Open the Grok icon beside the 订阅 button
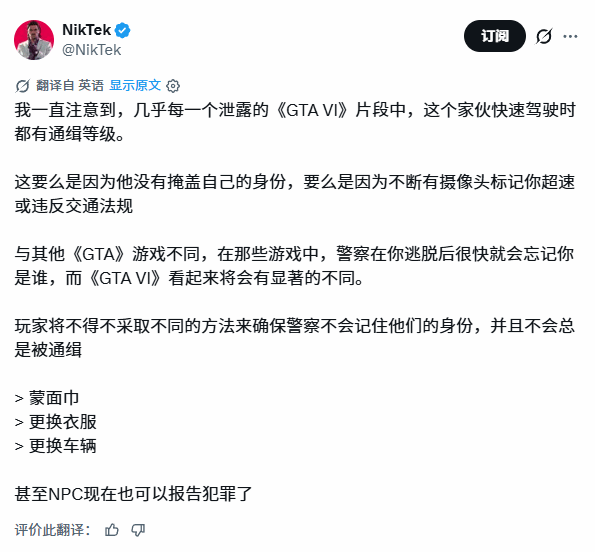 tap(544, 36)
